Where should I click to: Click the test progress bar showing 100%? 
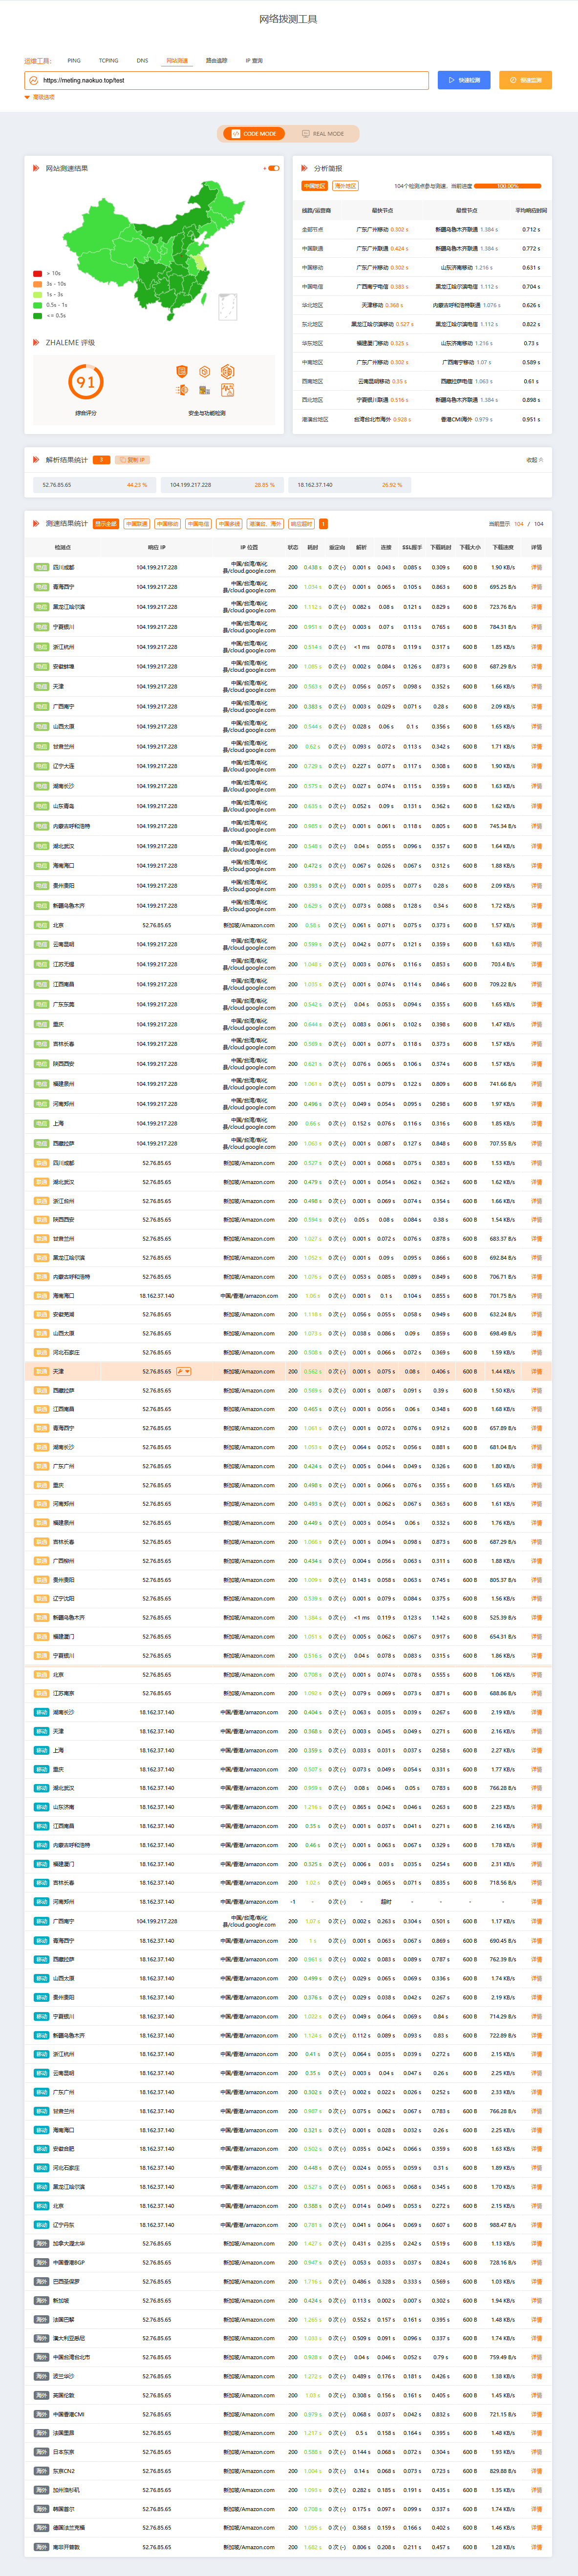(508, 186)
